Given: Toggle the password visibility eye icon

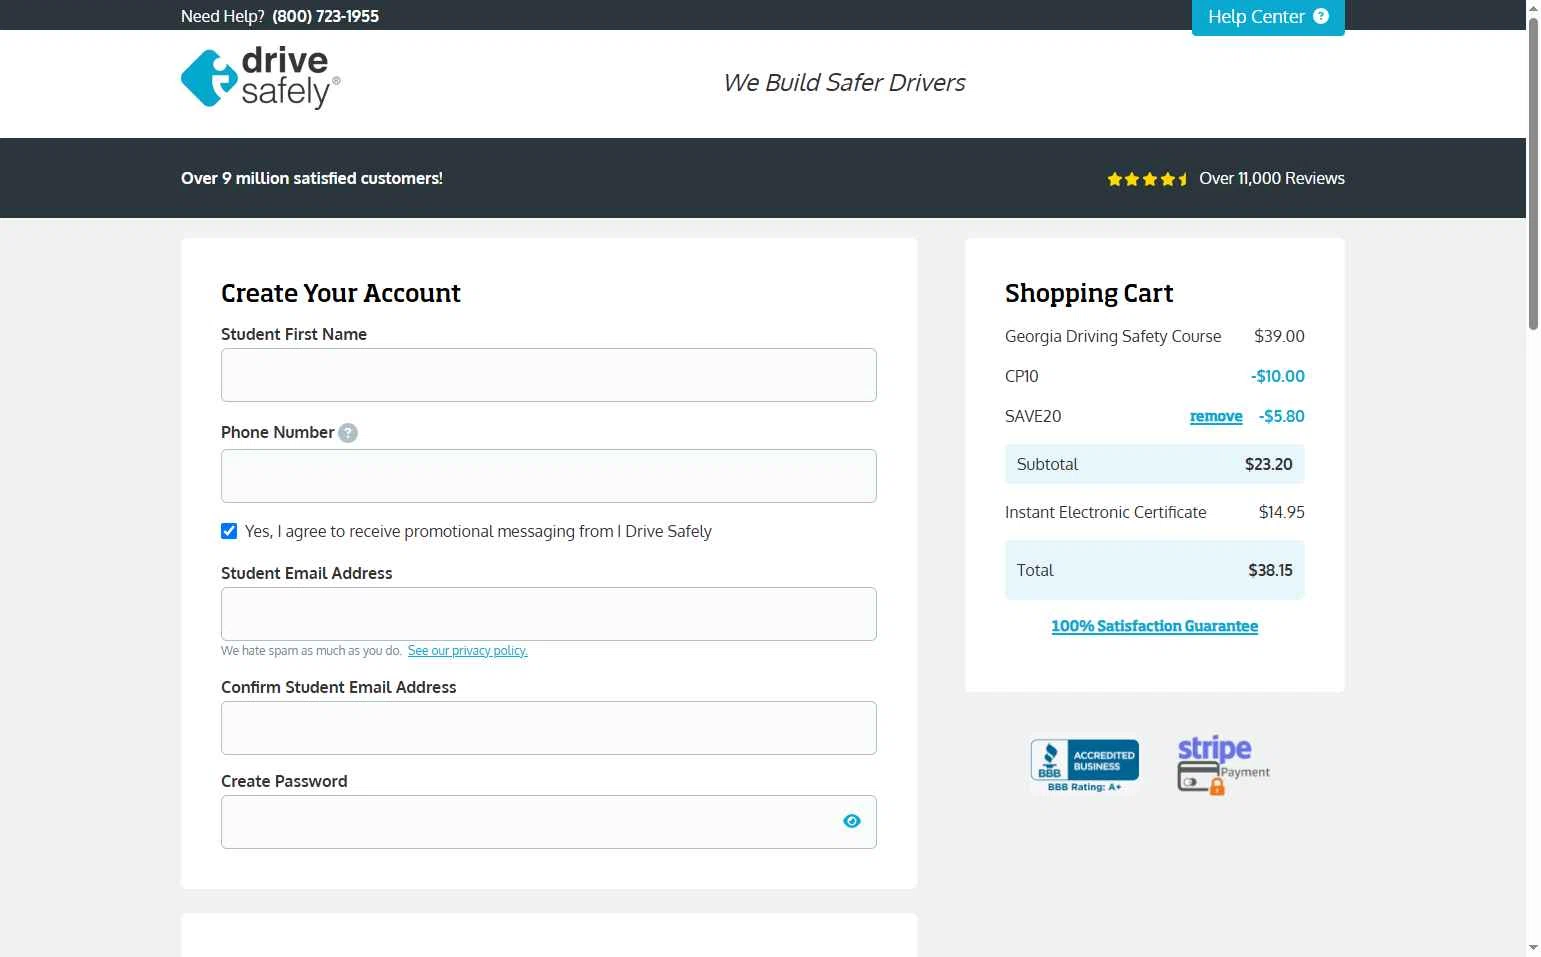Looking at the screenshot, I should pos(852,821).
